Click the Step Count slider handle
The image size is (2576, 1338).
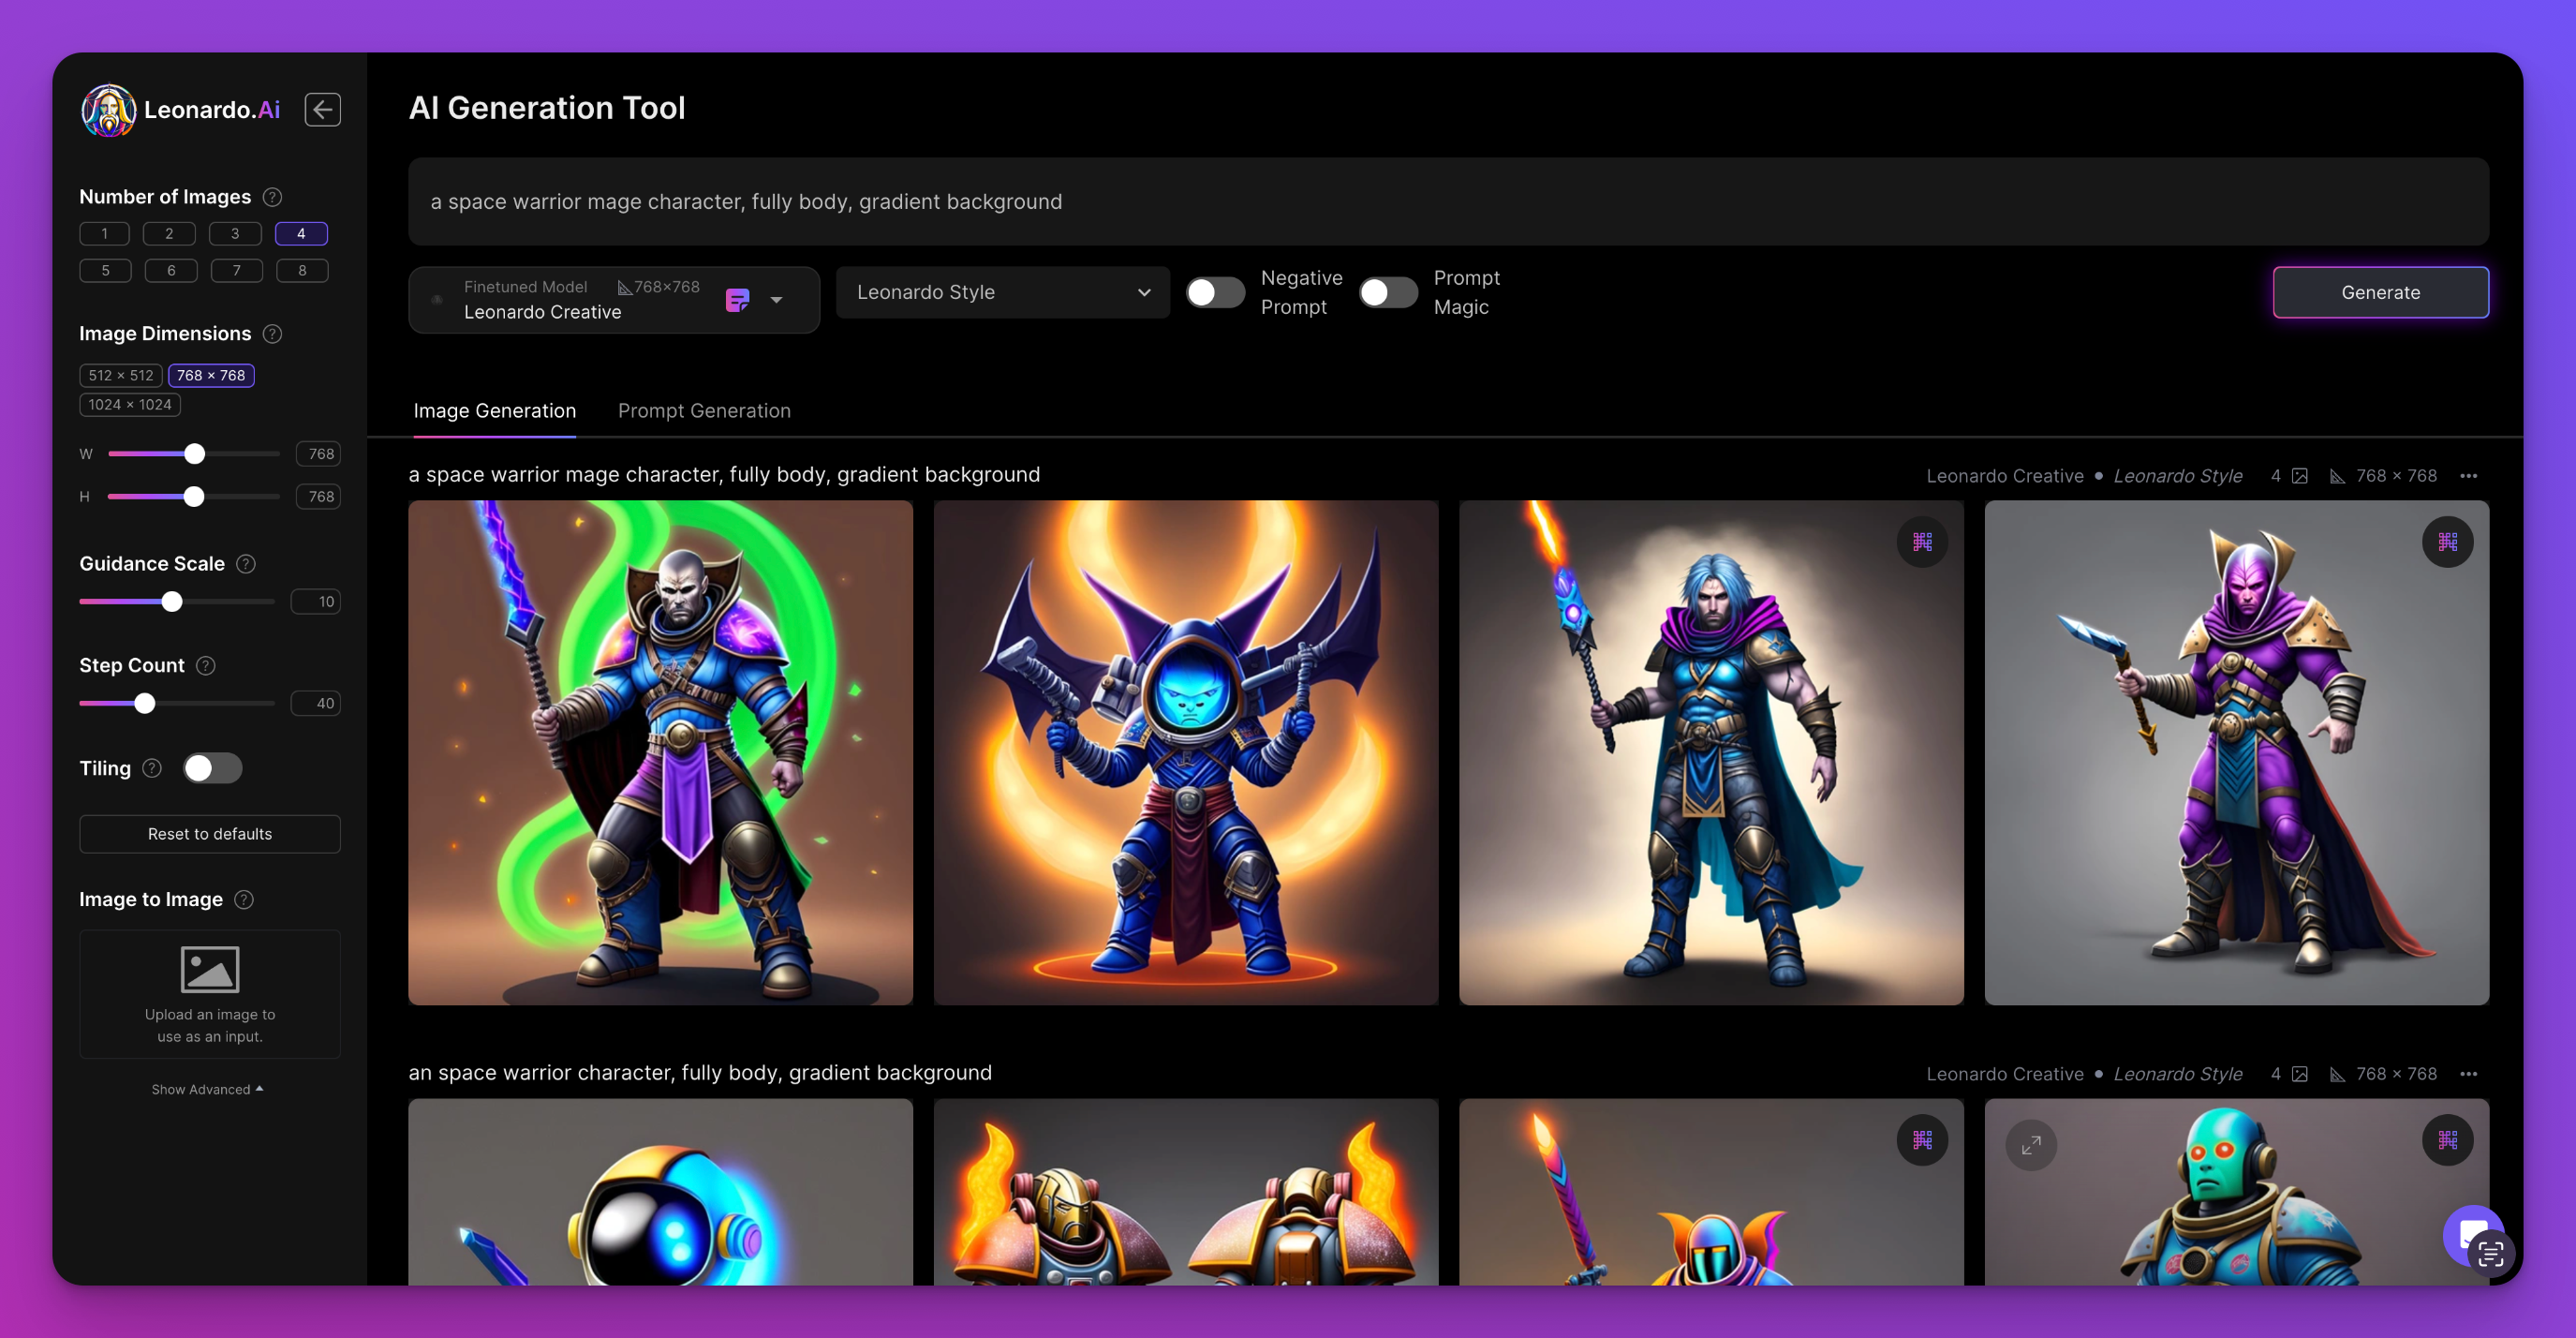click(145, 704)
